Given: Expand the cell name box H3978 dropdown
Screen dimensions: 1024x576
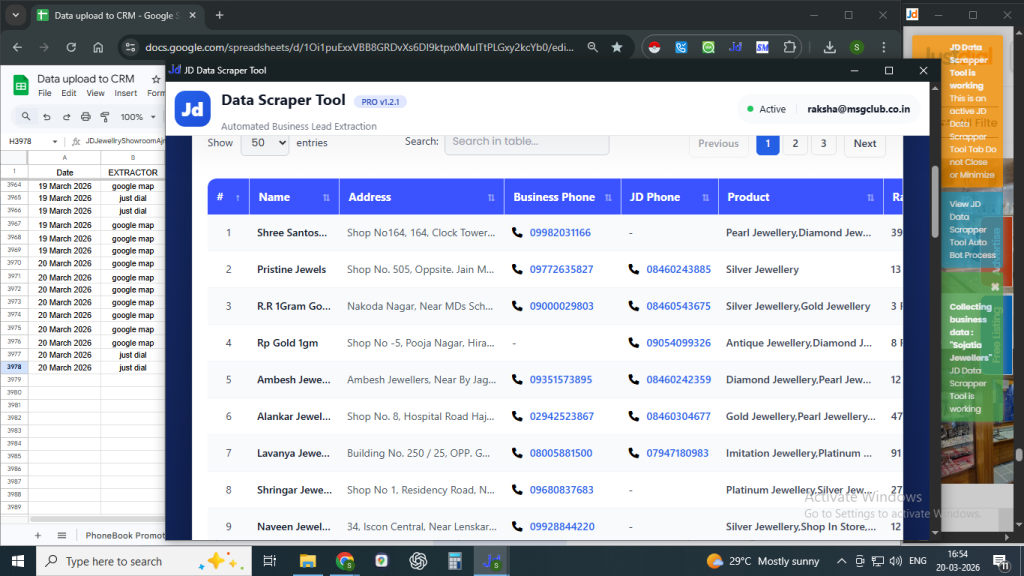Looking at the screenshot, I should click(54, 142).
